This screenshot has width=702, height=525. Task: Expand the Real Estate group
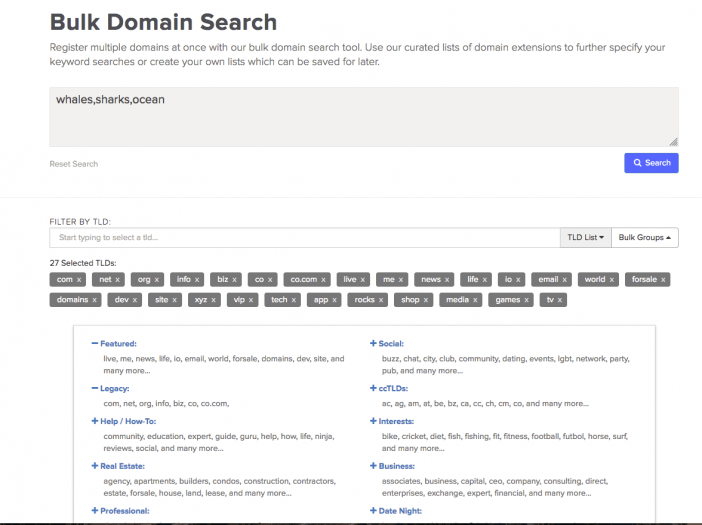(118, 466)
